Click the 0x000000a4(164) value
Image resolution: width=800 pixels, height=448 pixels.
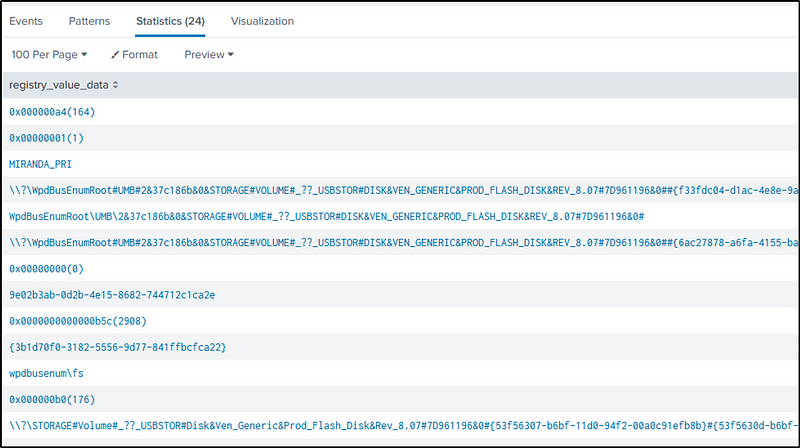pos(52,111)
